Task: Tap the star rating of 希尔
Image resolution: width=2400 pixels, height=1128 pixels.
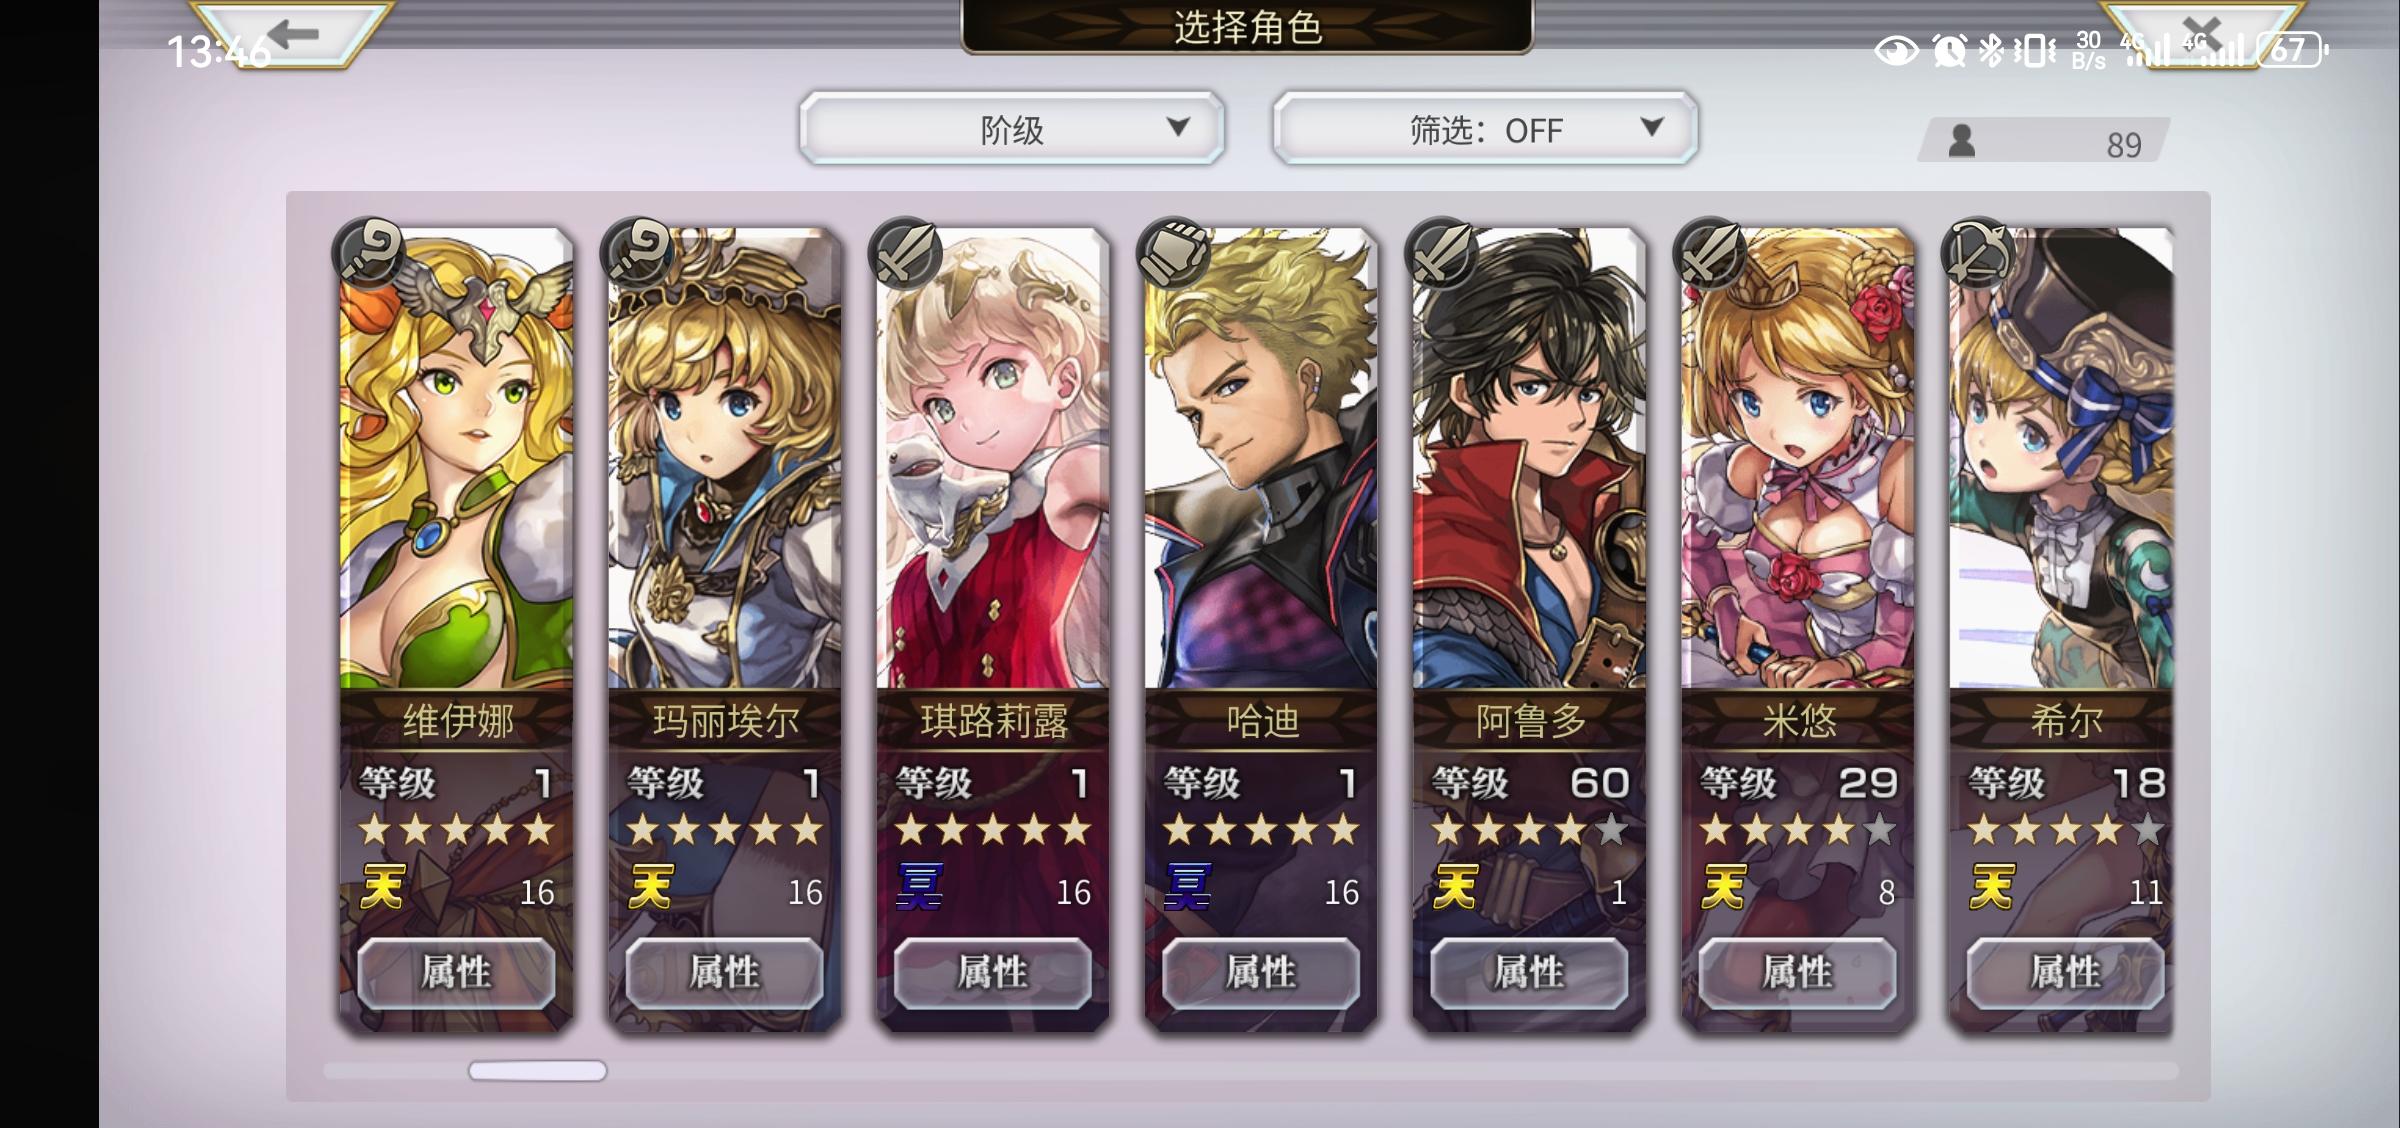Action: (2066, 830)
